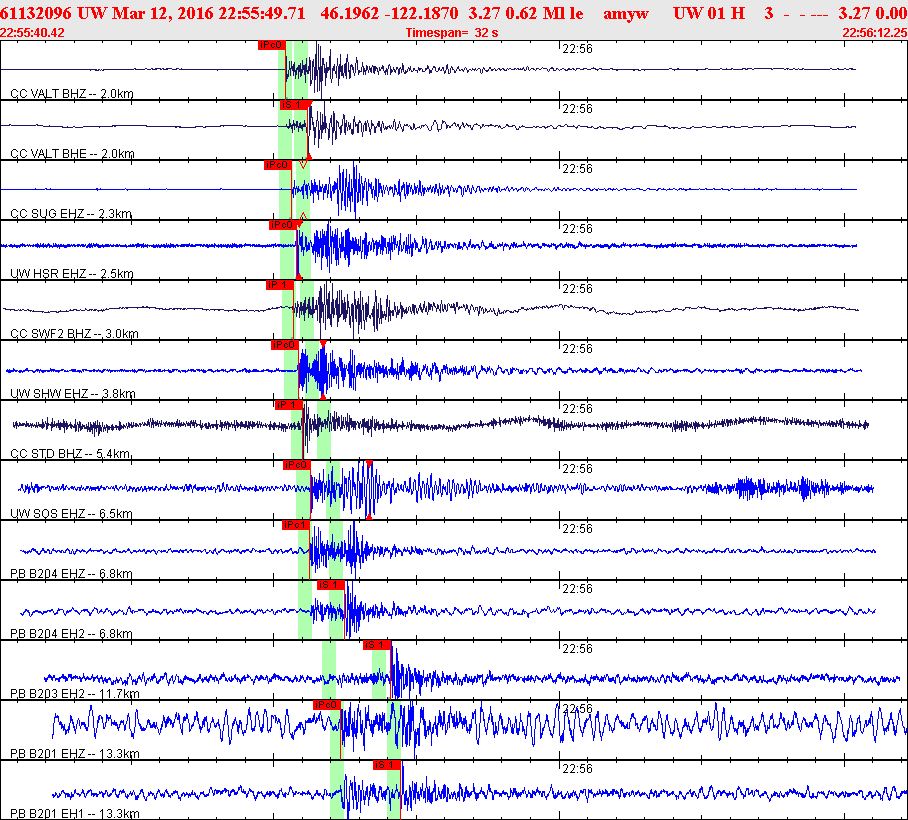Click the red amplitude triangle atop UW SHW trace

point(323,344)
